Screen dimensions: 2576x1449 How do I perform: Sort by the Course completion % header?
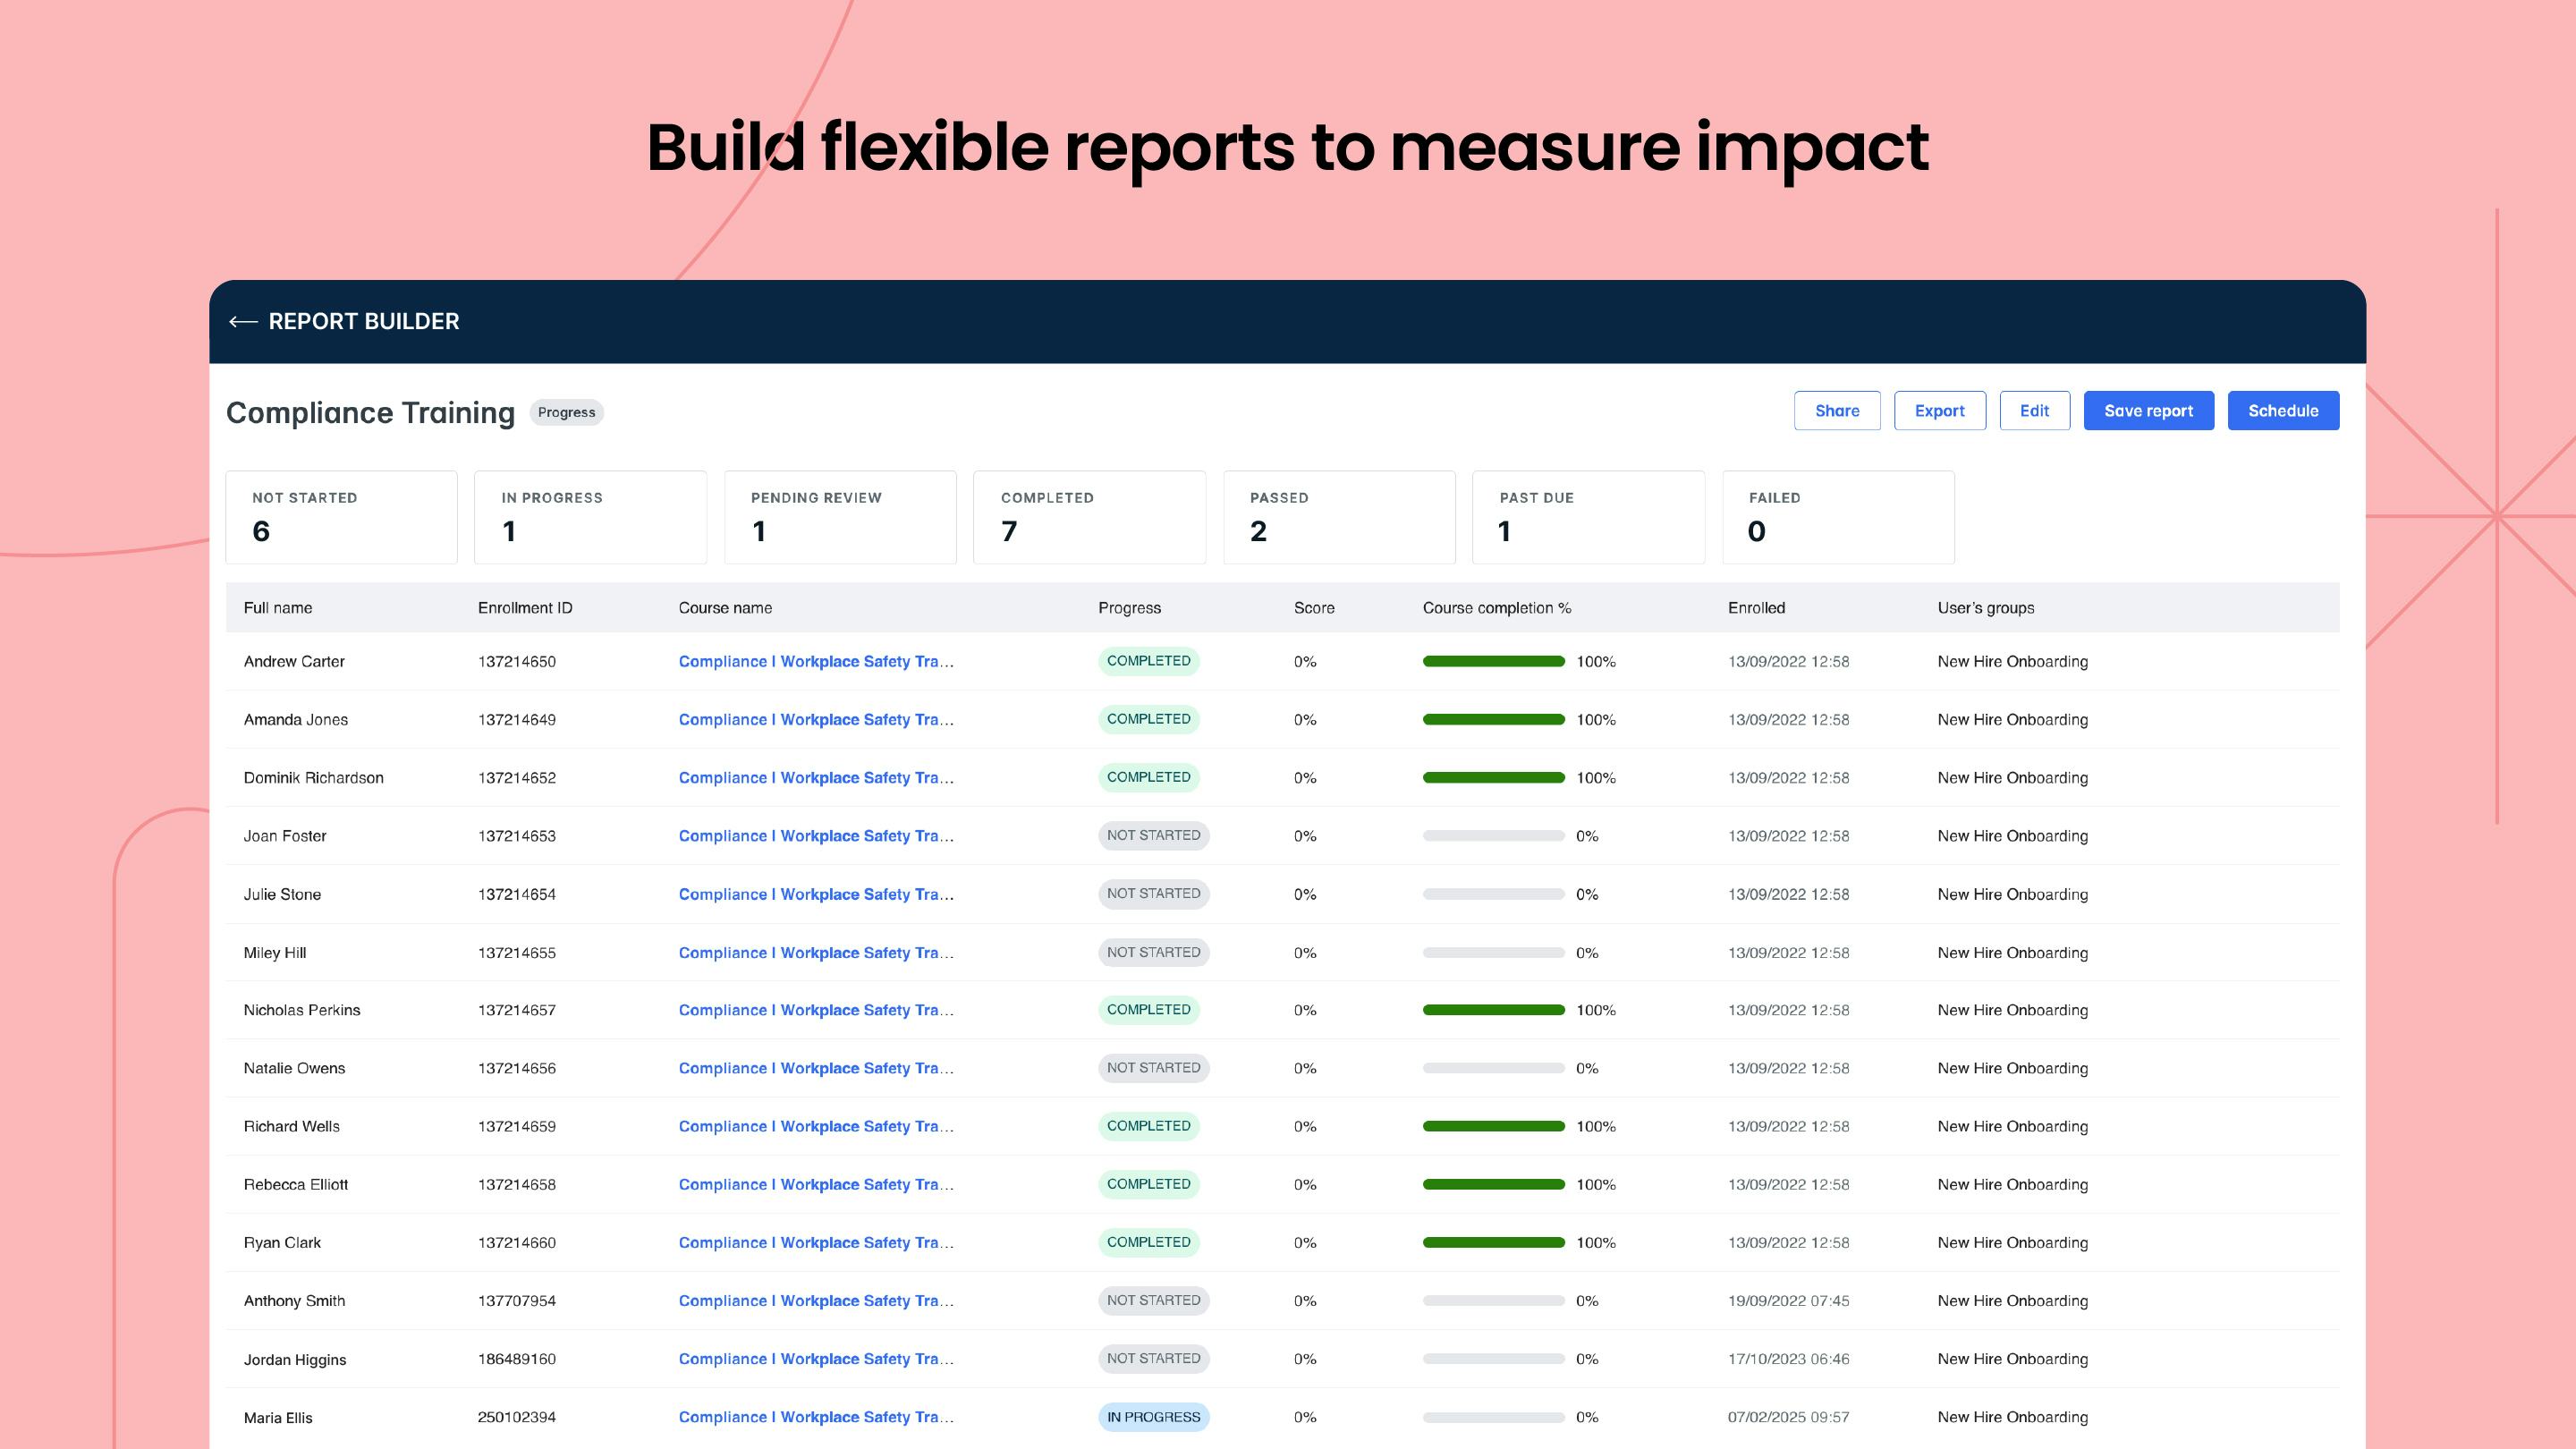tap(1496, 608)
